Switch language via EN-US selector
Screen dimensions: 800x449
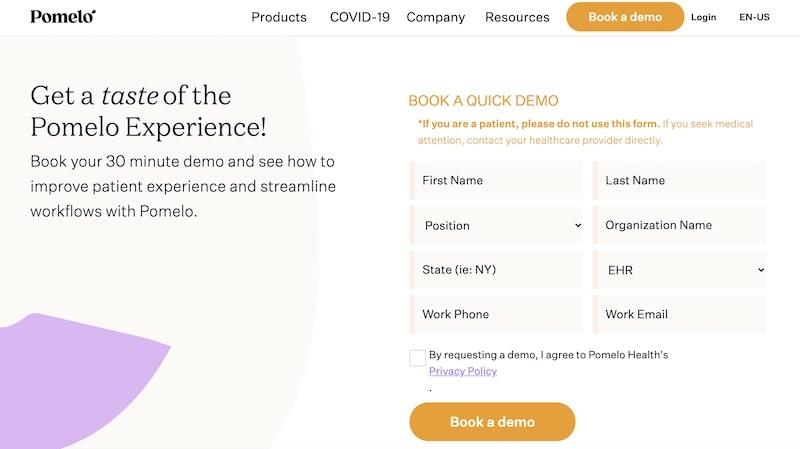(754, 17)
